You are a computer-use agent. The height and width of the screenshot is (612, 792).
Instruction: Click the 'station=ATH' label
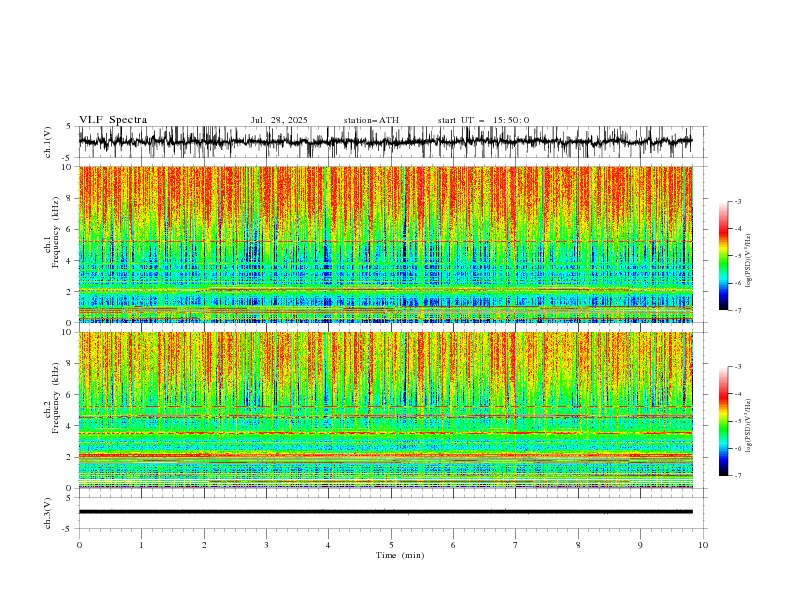coord(371,120)
